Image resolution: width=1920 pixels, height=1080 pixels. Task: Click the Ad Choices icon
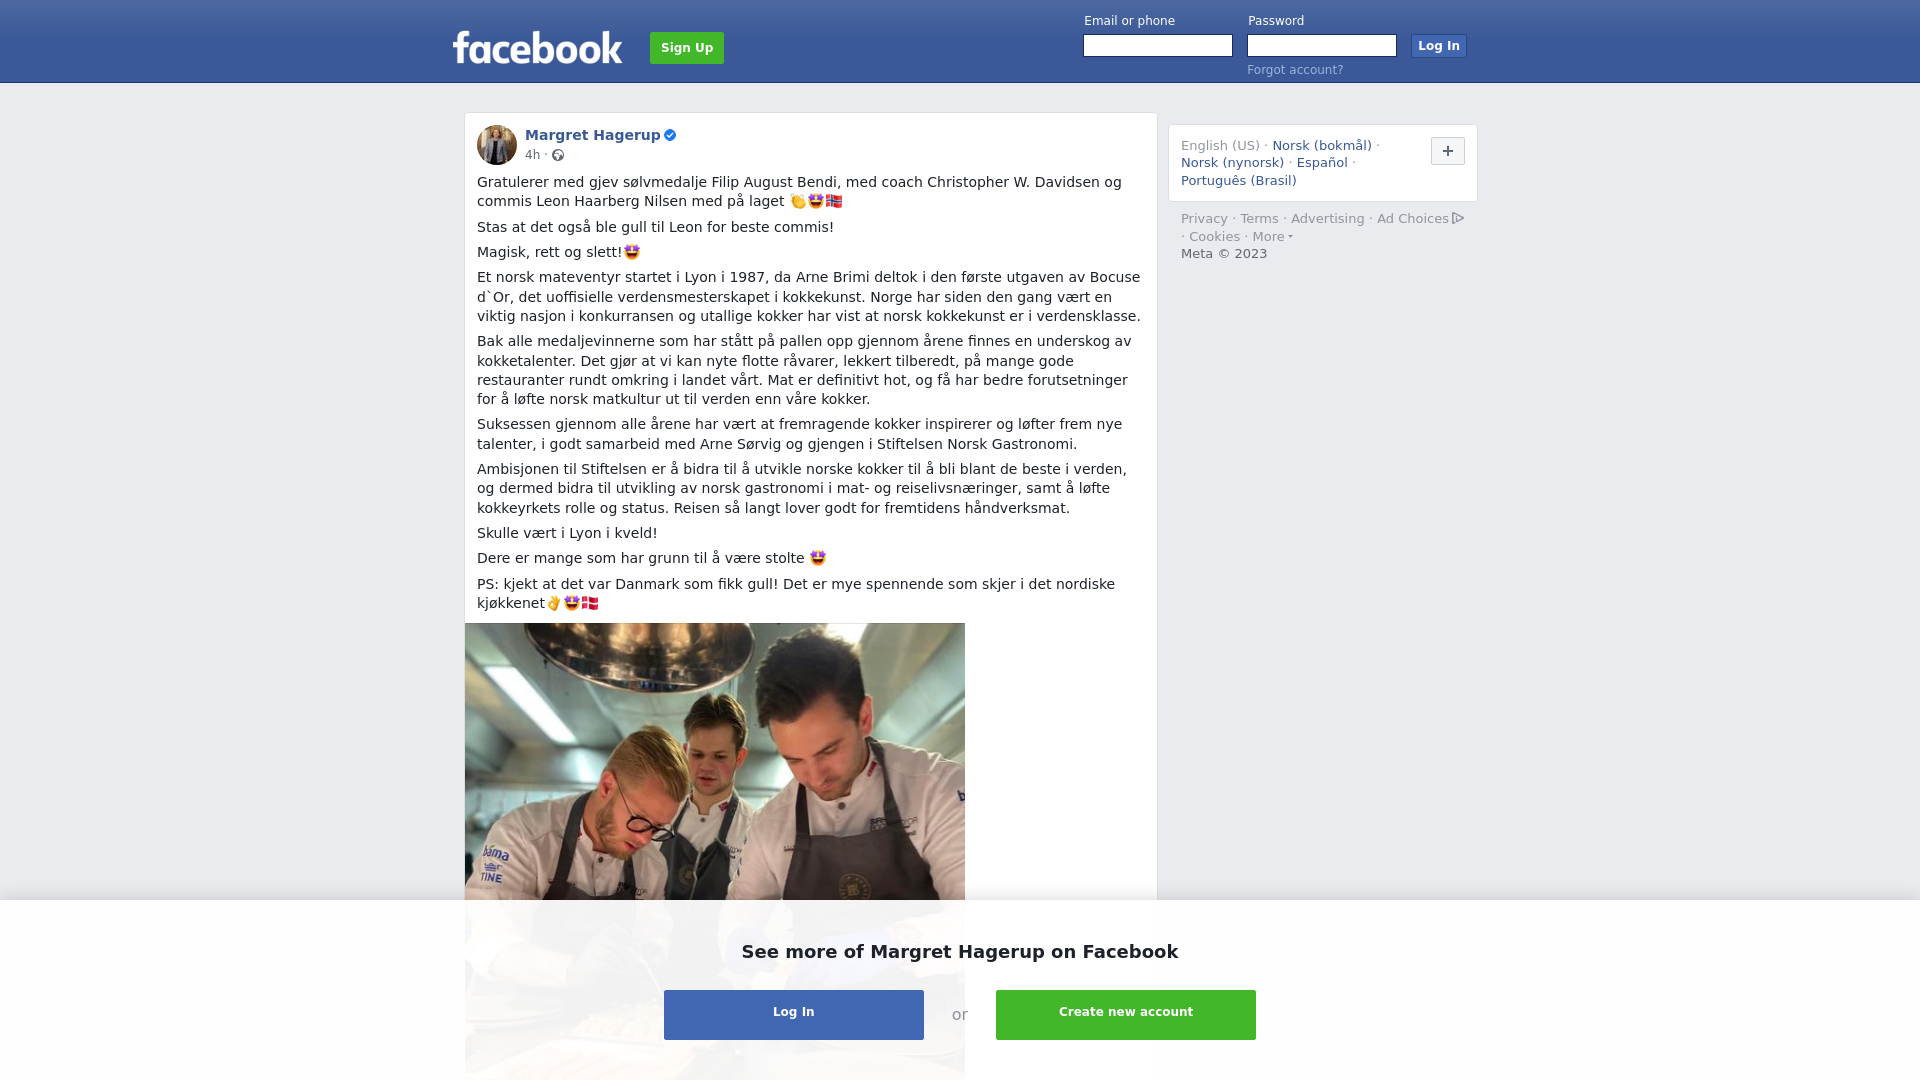pyautogui.click(x=1458, y=218)
